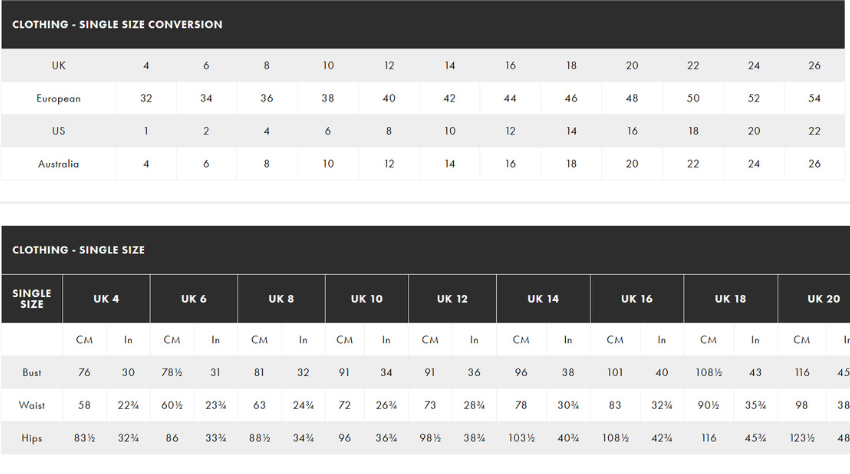The height and width of the screenshot is (474, 850).
Task: Click the 83½ hips measurement cell
Action: click(x=84, y=438)
